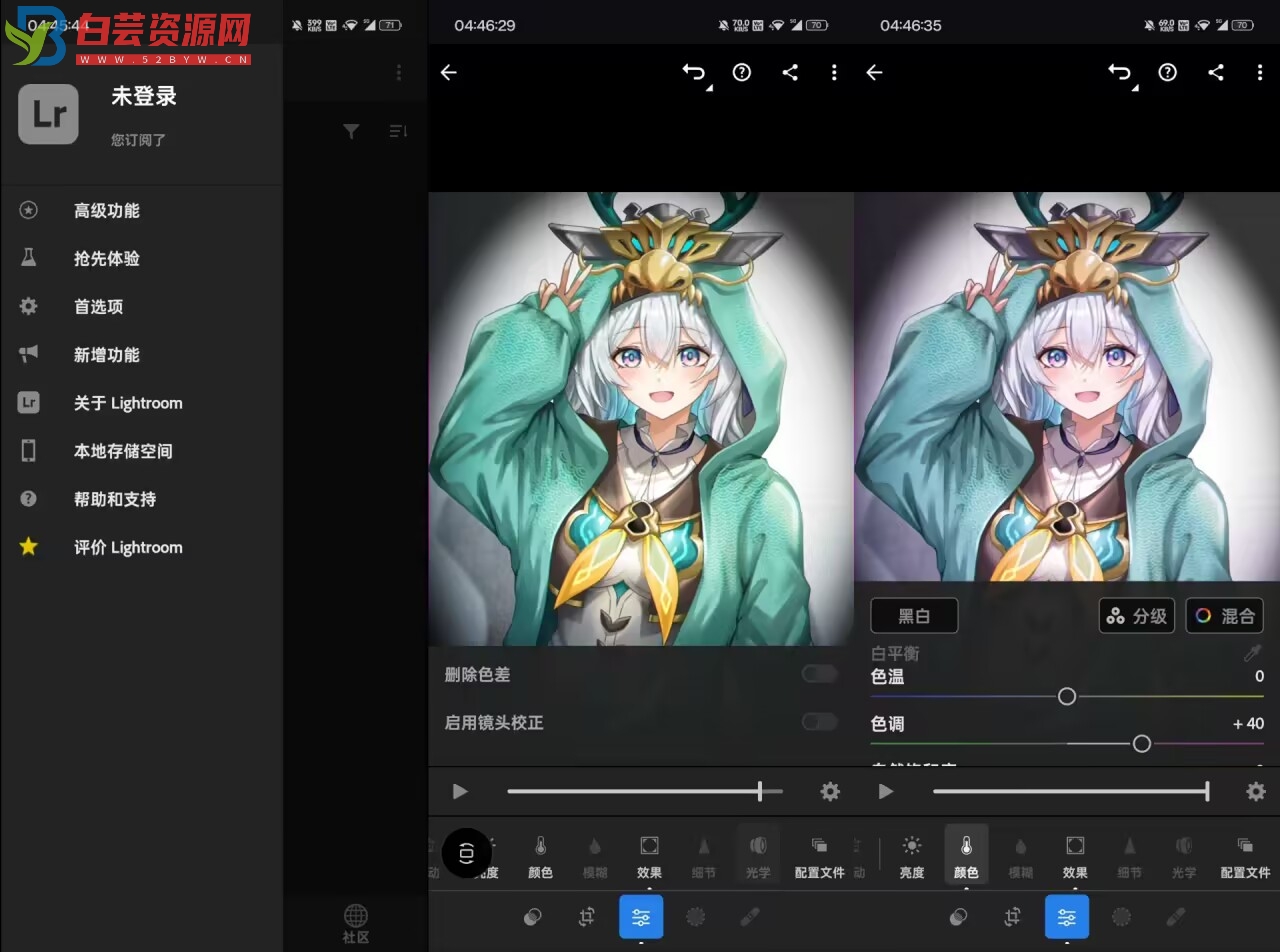Open the 分级 color grading button
1280x952 pixels.
coord(1137,616)
